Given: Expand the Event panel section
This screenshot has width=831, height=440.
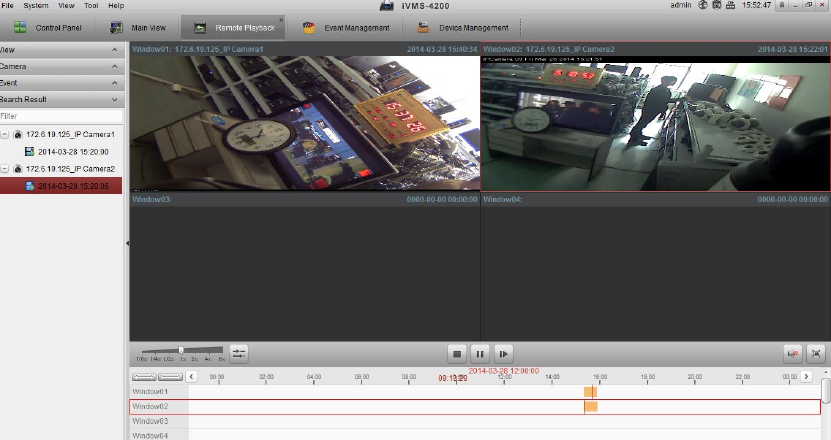Looking at the screenshot, I should pyautogui.click(x=115, y=83).
